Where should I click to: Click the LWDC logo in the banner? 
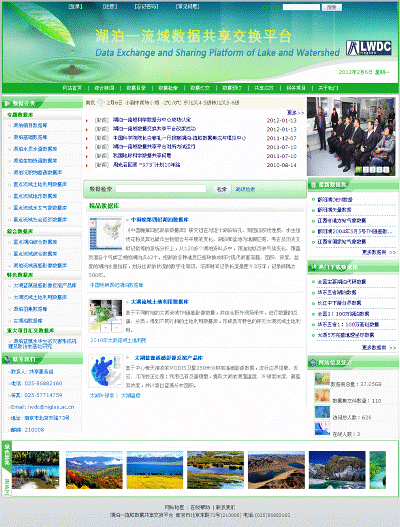[x=369, y=48]
